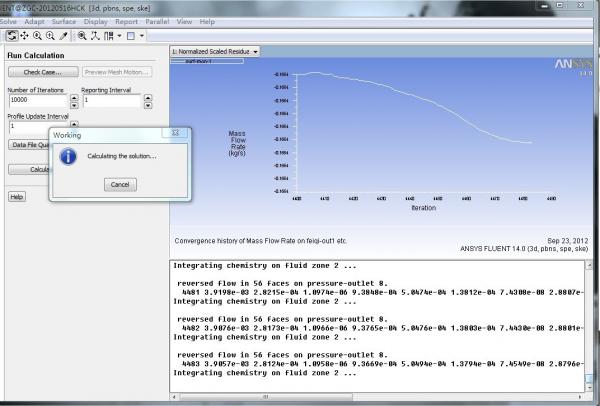Click the last 'Integrating chemistry on fluid zone 2' line

point(265,373)
